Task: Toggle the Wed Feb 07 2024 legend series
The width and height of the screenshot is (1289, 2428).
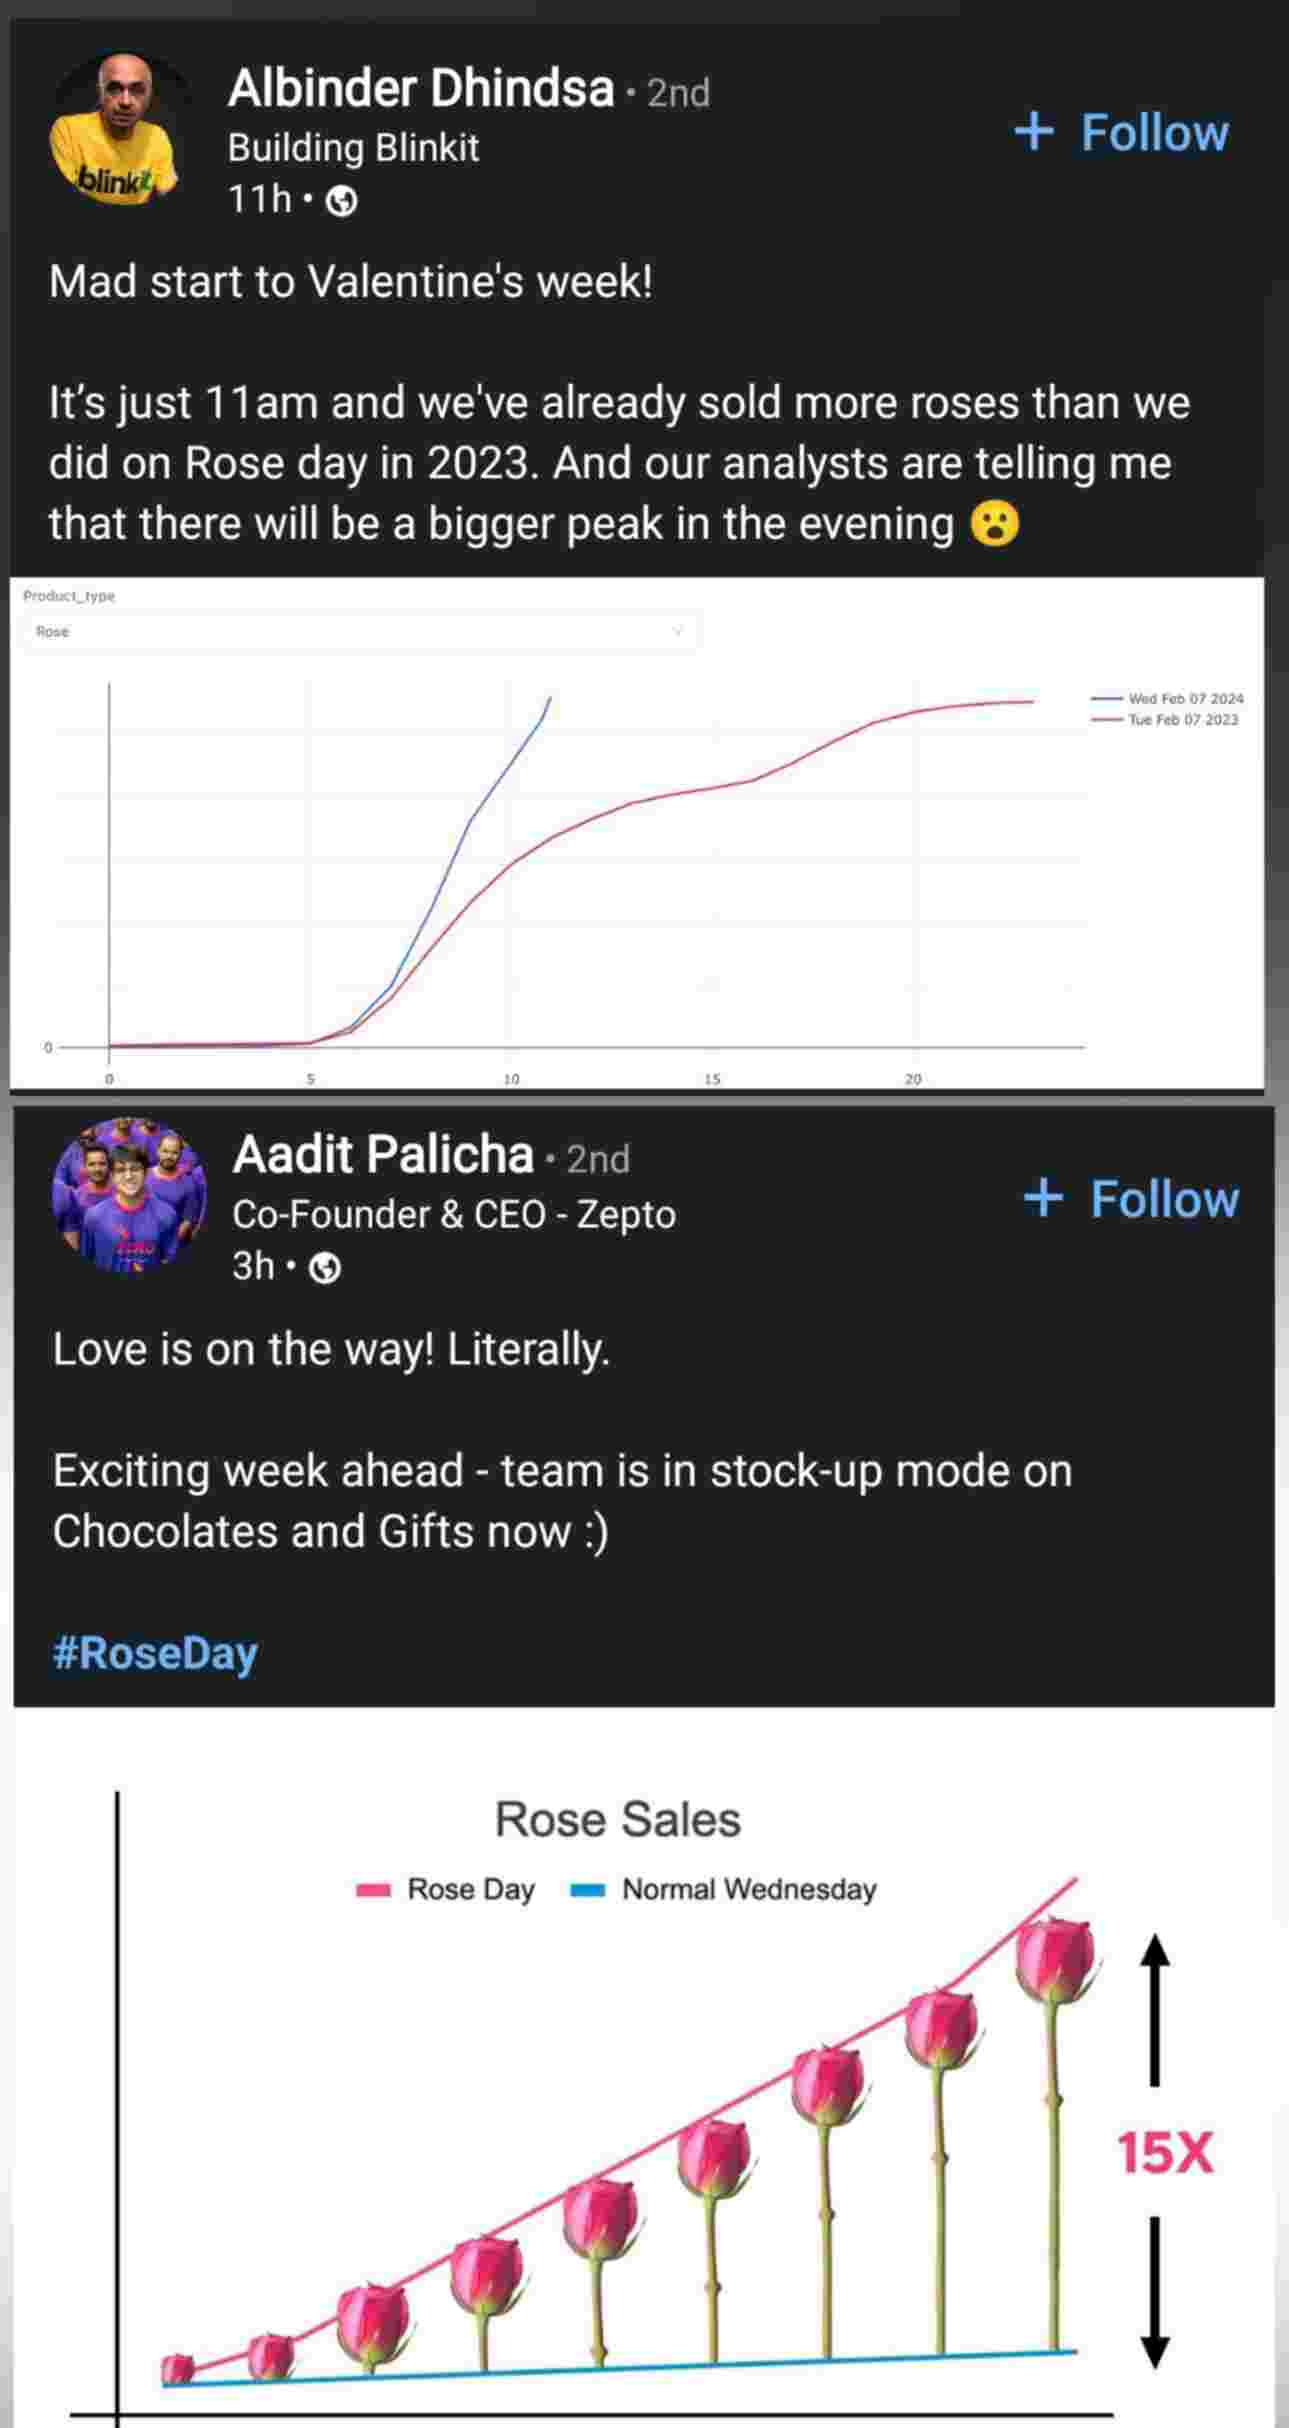Action: 1185,698
